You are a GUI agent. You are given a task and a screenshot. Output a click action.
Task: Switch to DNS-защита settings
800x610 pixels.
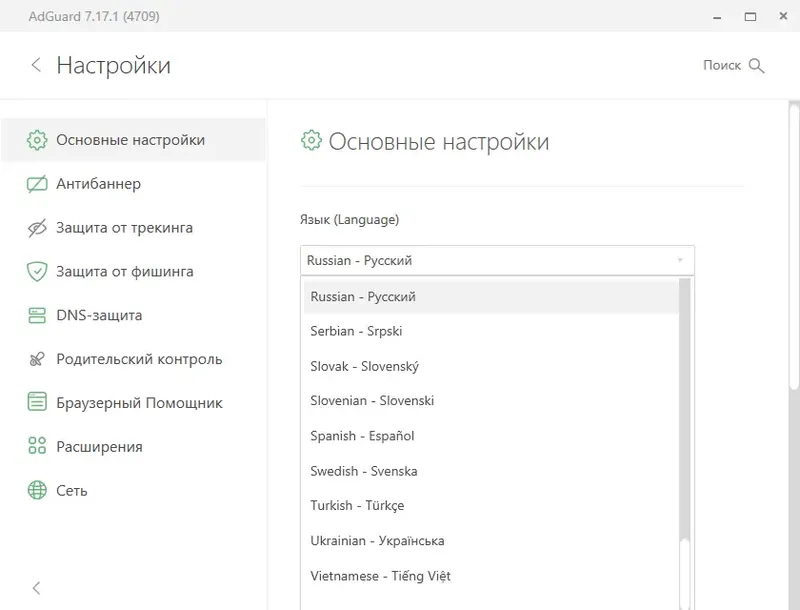(x=134, y=315)
